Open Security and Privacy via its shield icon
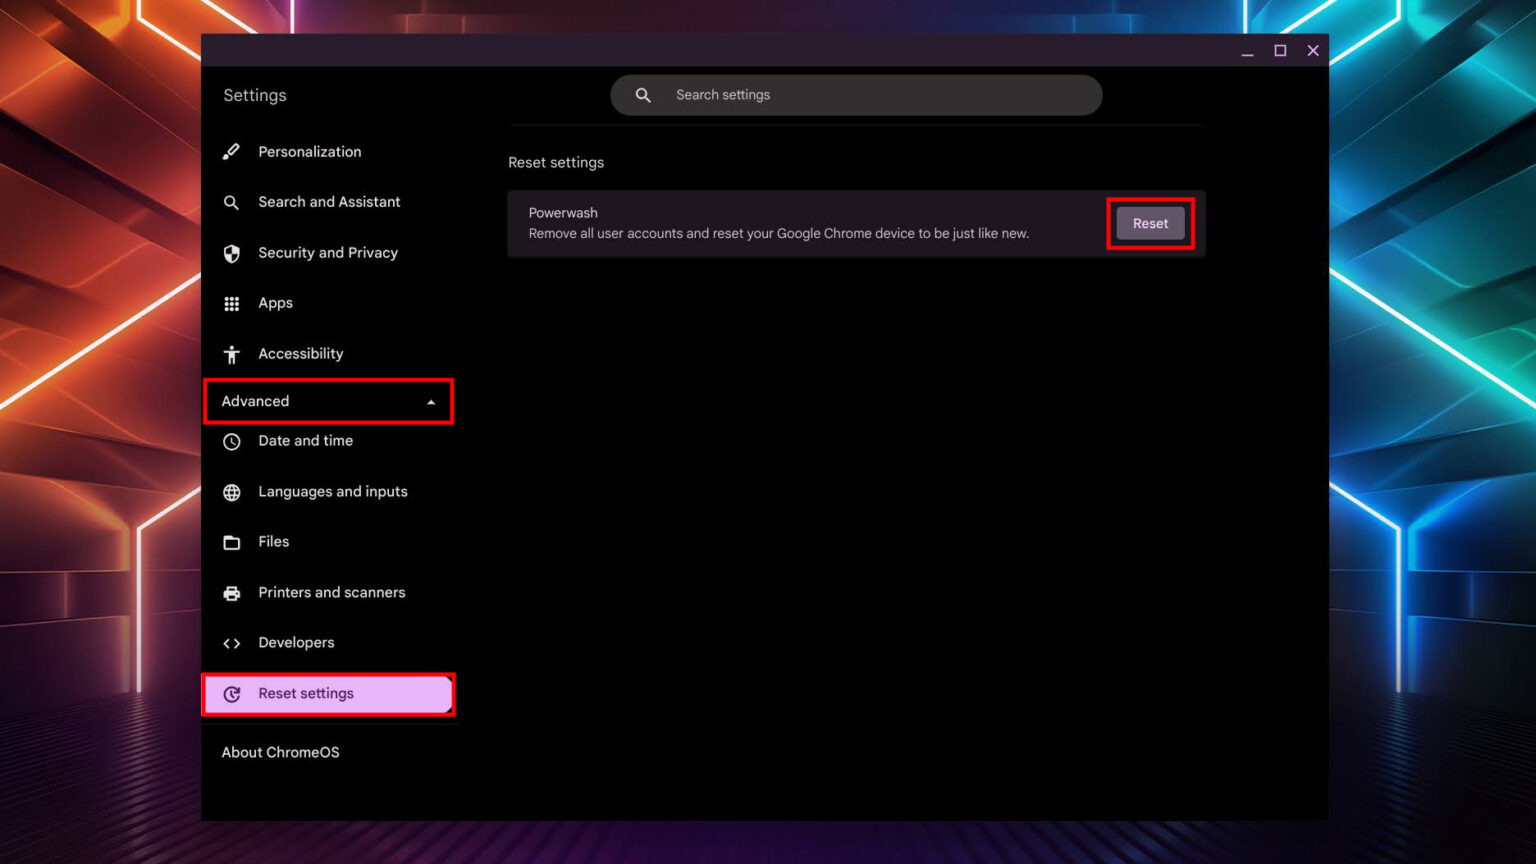The height and width of the screenshot is (864, 1536). (231, 253)
